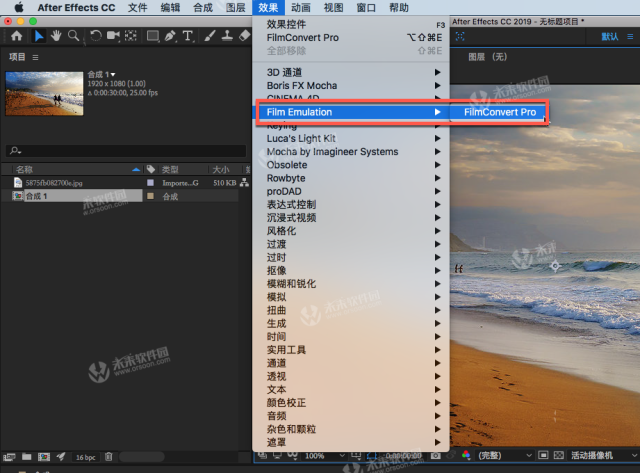Choose FilmConvert Pro in the Film Emulation submenu
The height and width of the screenshot is (473, 640).
[499, 112]
